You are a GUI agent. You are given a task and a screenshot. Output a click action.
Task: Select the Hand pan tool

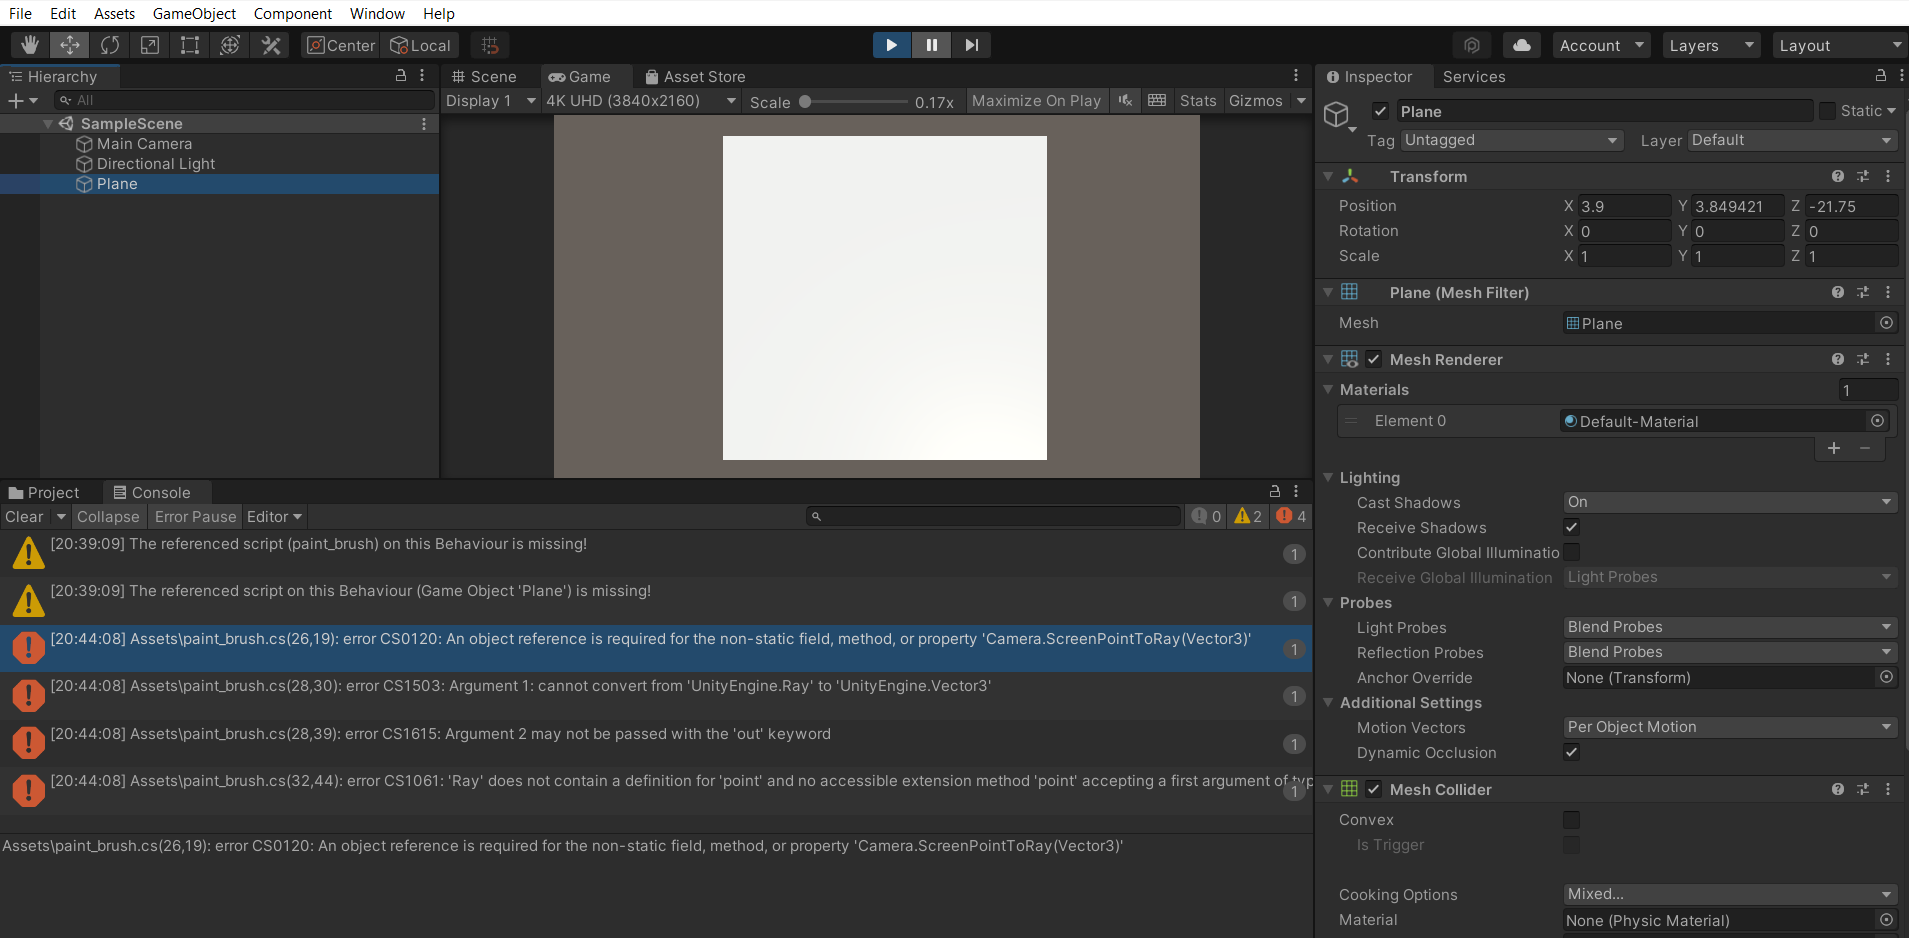(x=29, y=44)
